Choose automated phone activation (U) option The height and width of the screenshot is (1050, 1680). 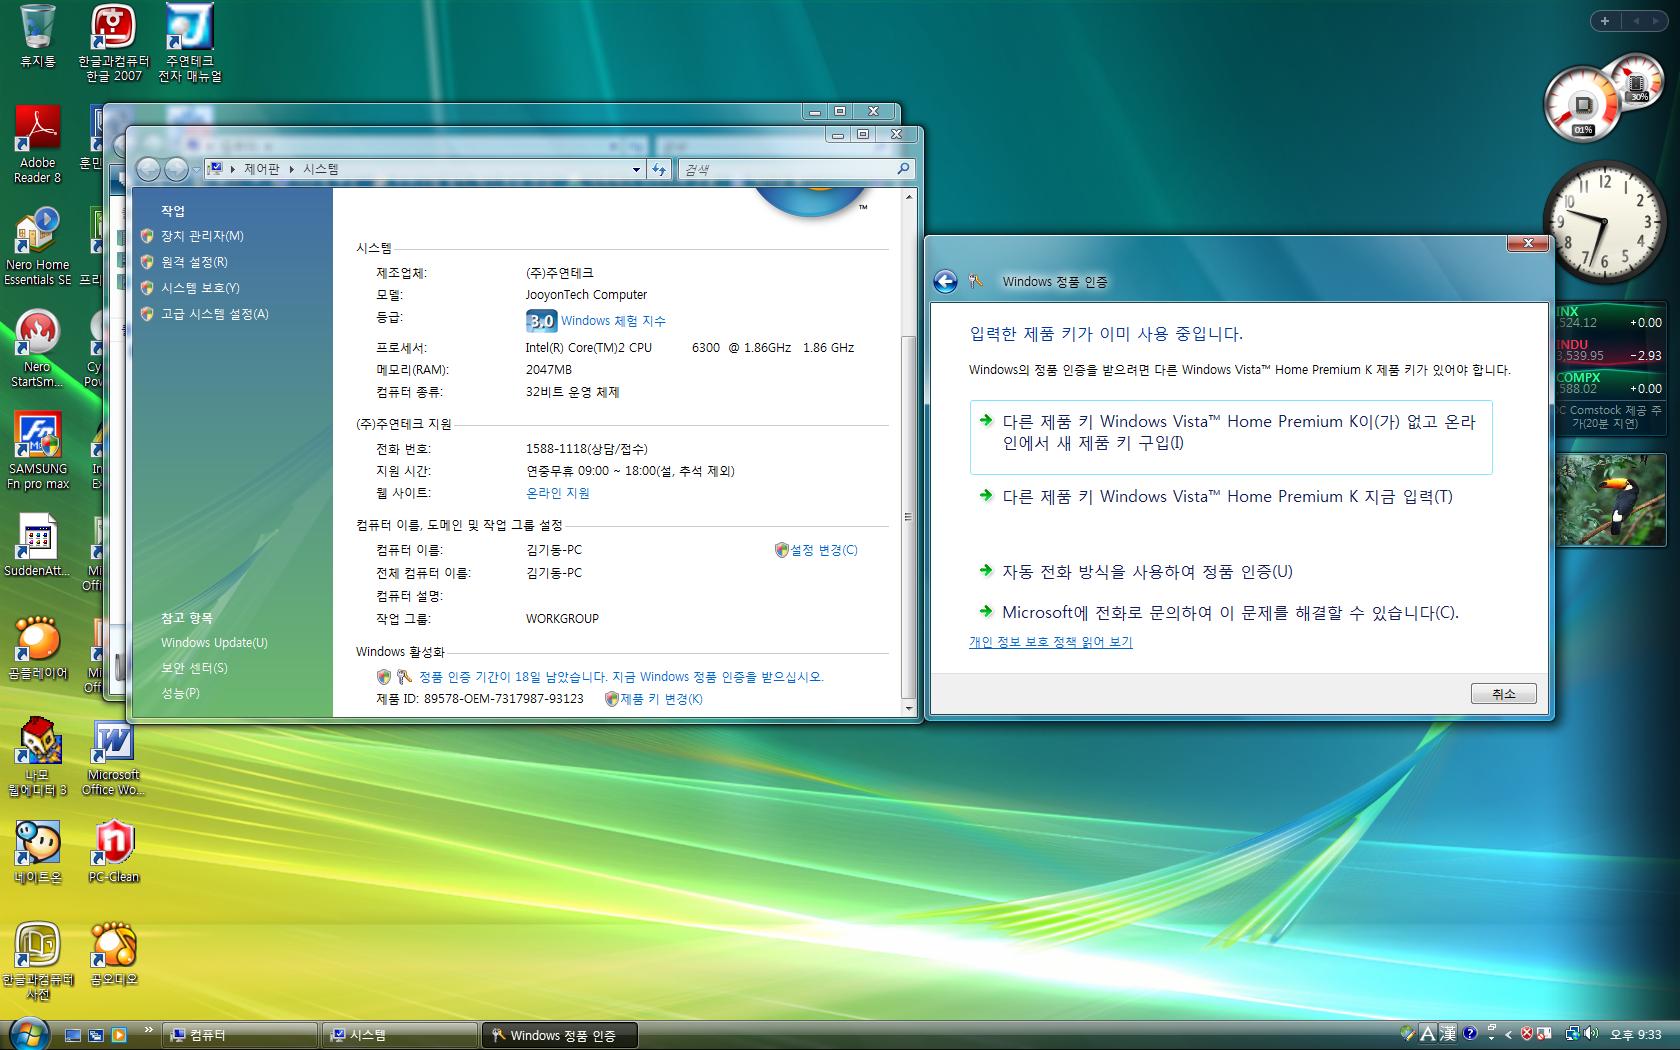pyautogui.click(x=1147, y=572)
